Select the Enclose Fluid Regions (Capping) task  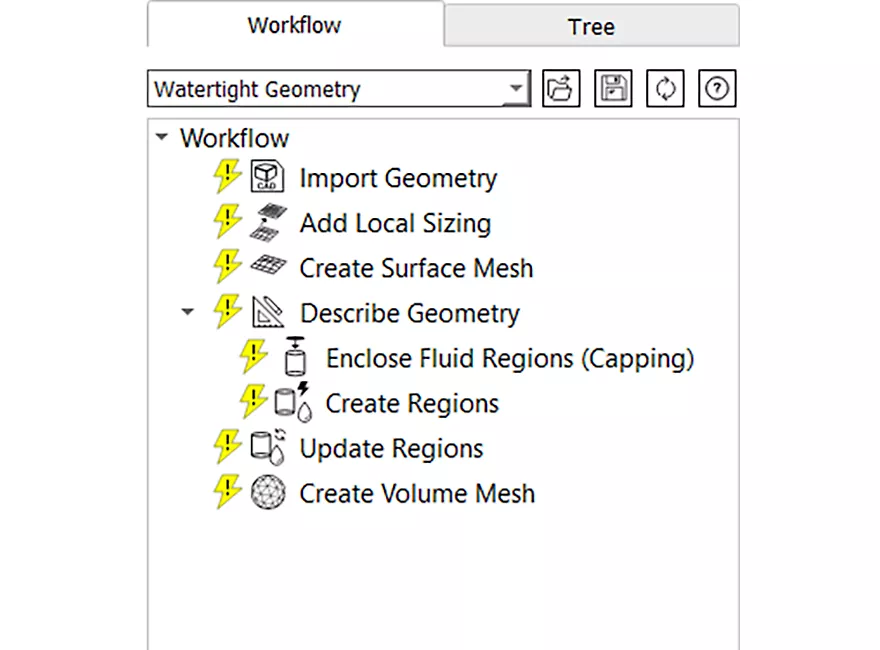point(510,358)
